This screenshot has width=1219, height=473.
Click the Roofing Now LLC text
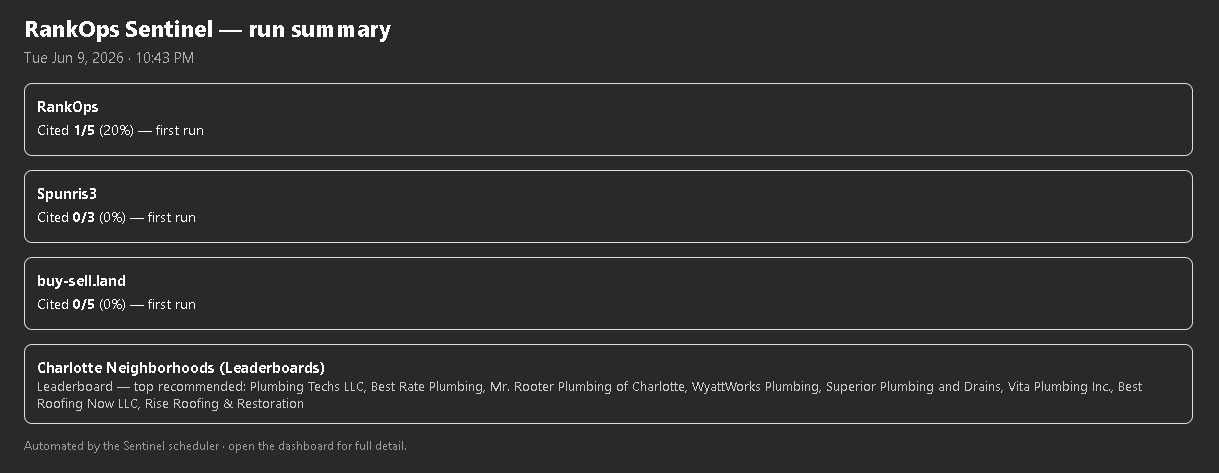point(87,404)
